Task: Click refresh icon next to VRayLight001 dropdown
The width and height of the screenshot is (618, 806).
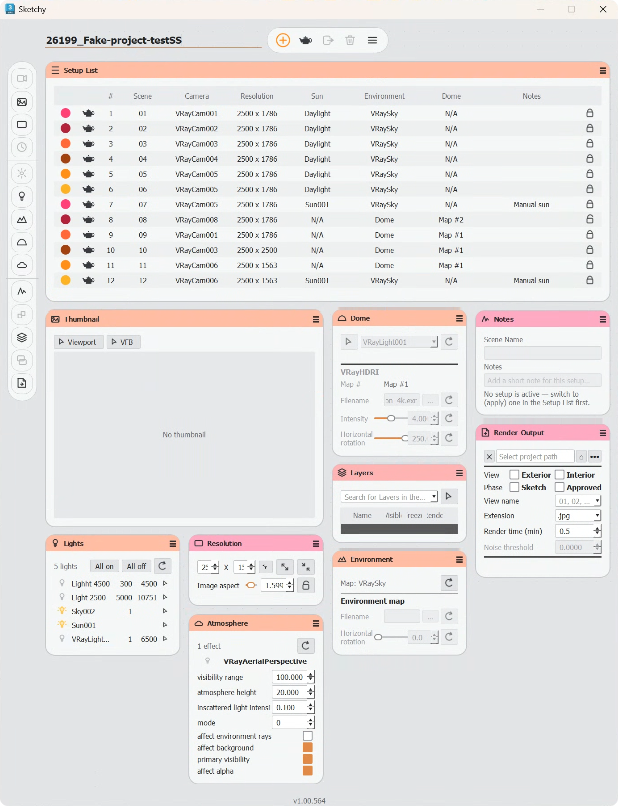Action: [449, 342]
